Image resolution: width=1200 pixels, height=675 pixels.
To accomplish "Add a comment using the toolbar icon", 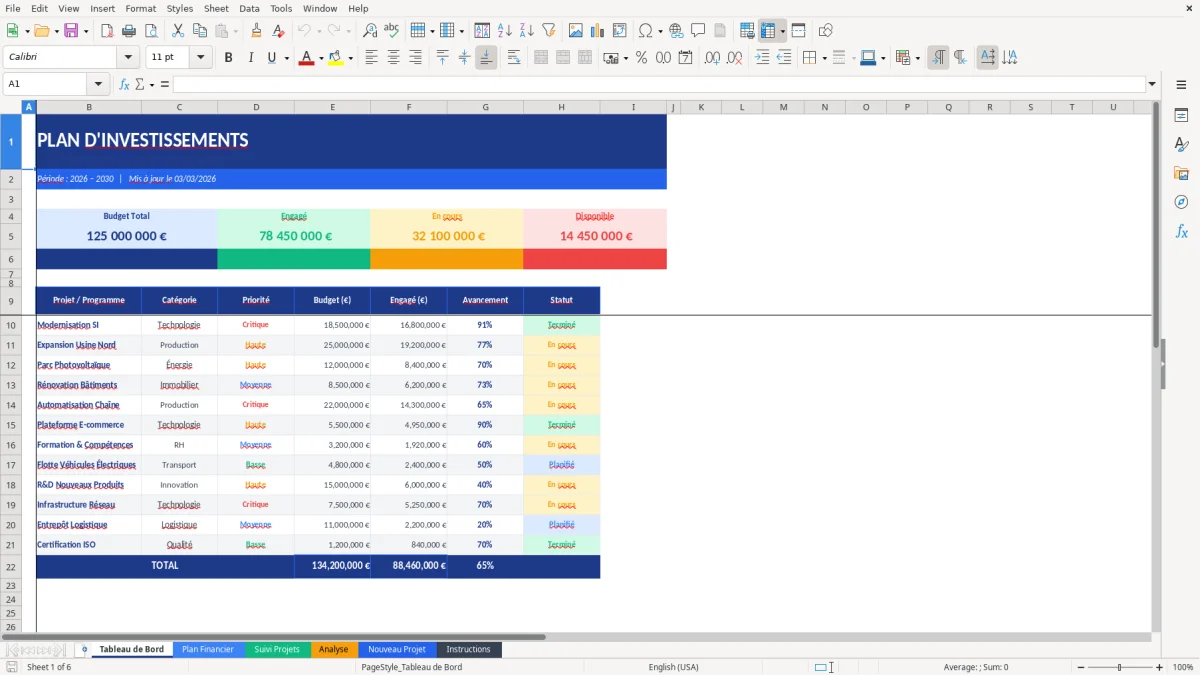I will (699, 31).
